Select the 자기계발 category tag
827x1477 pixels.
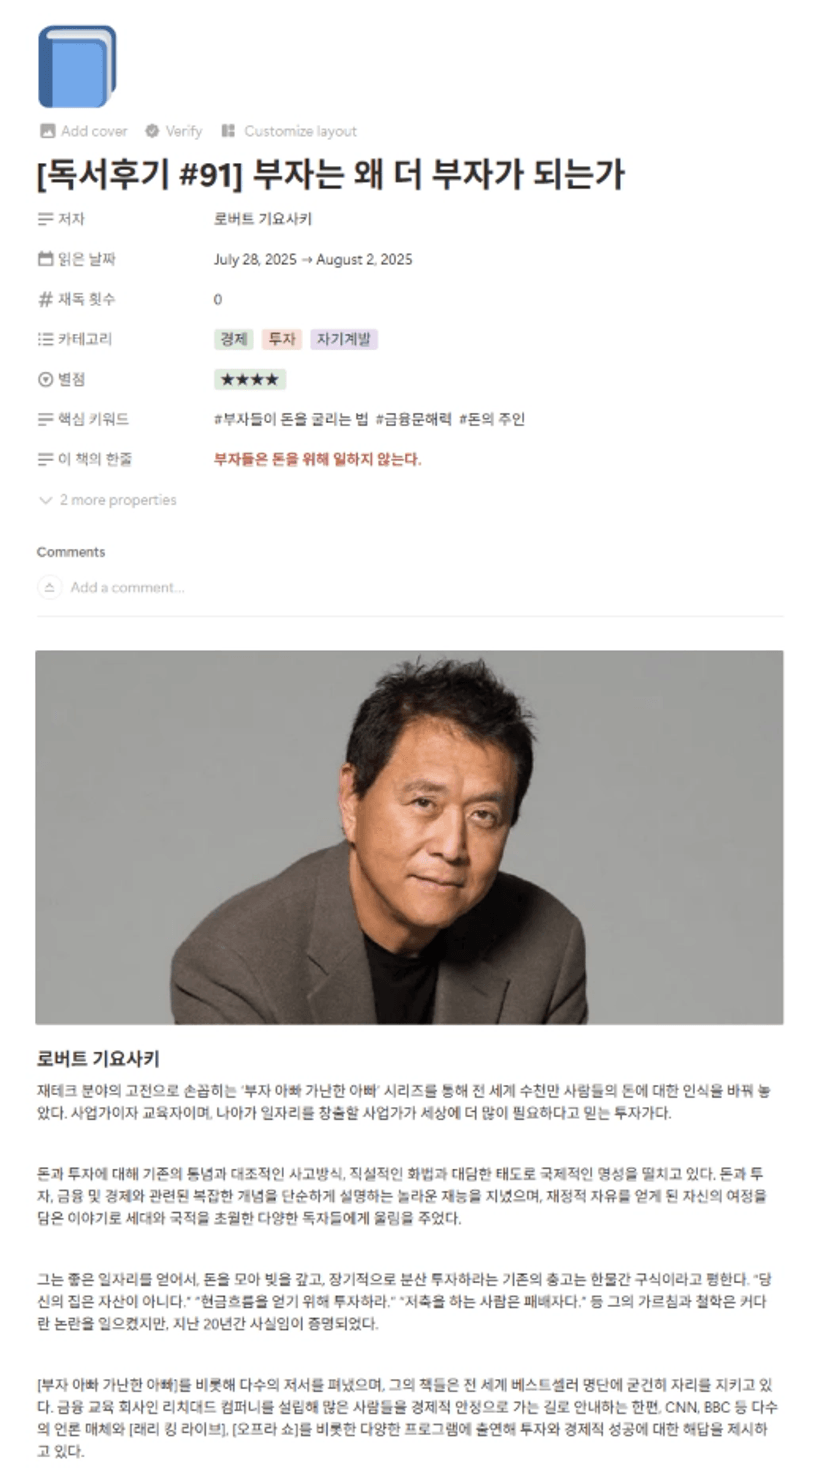(344, 339)
